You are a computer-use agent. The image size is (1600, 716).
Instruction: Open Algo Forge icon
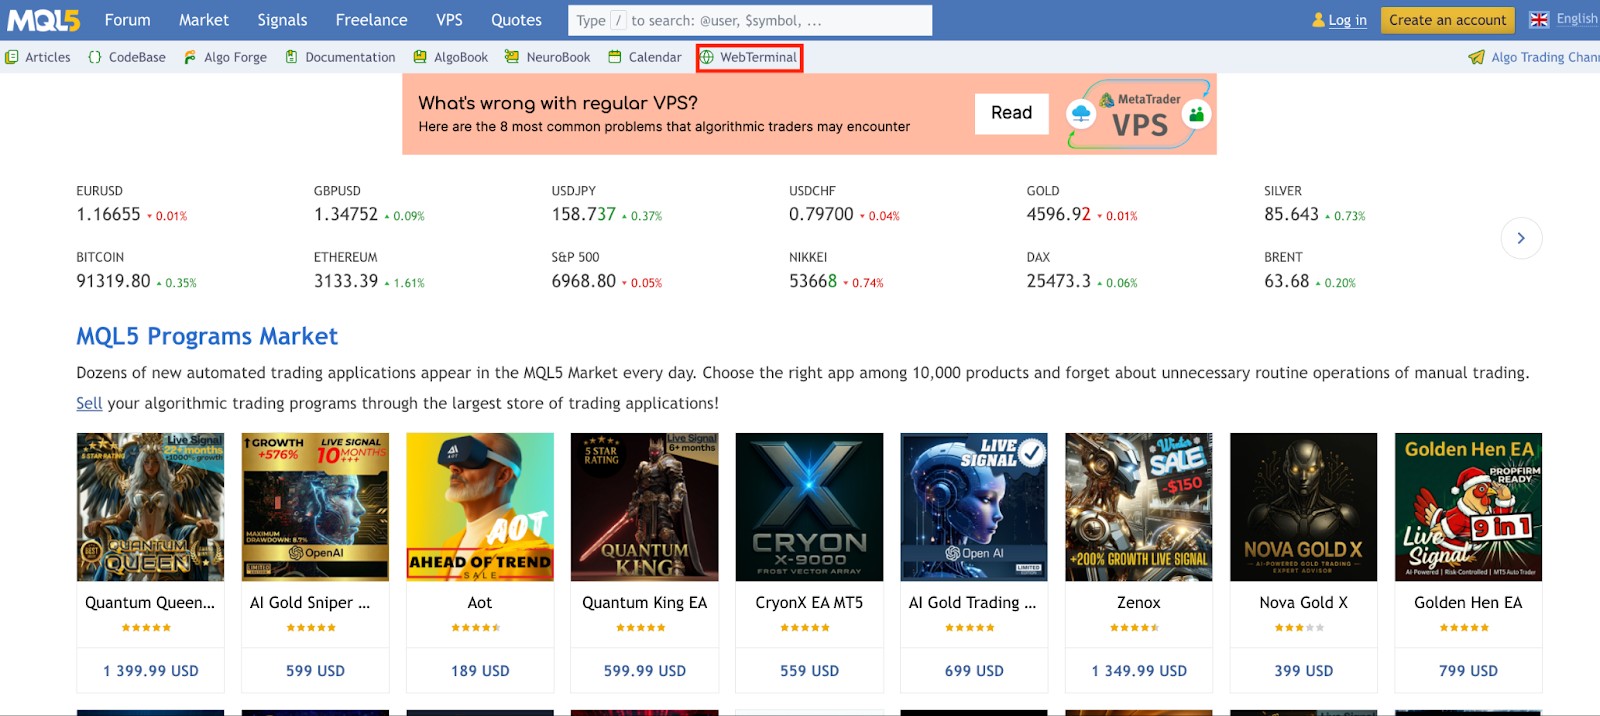pos(190,57)
